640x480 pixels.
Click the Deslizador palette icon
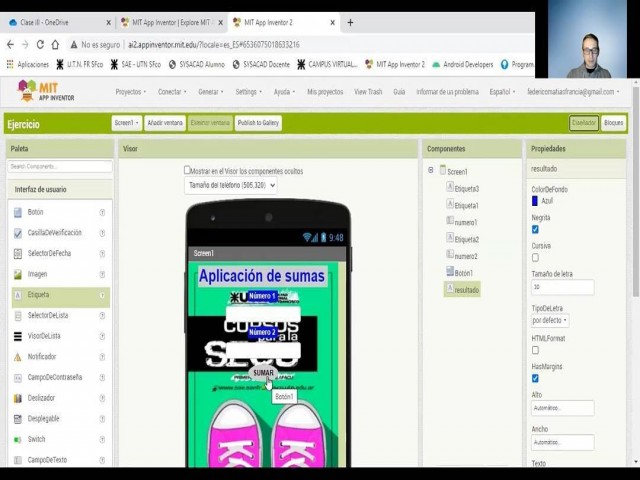(x=18, y=398)
